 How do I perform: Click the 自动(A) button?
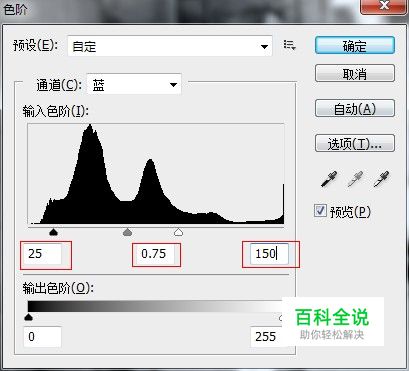click(355, 108)
